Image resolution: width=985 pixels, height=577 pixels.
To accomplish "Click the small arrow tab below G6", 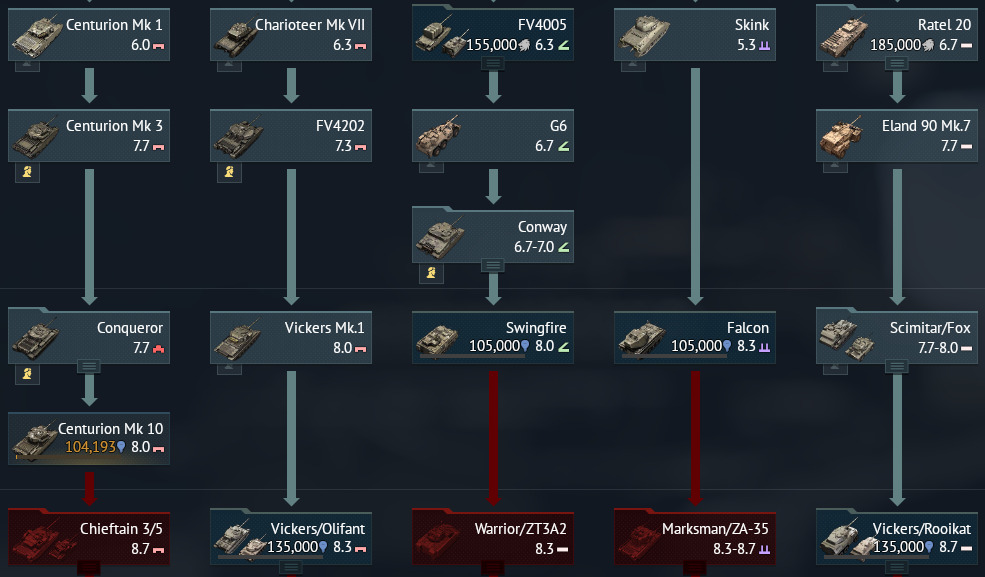I will 432,166.
